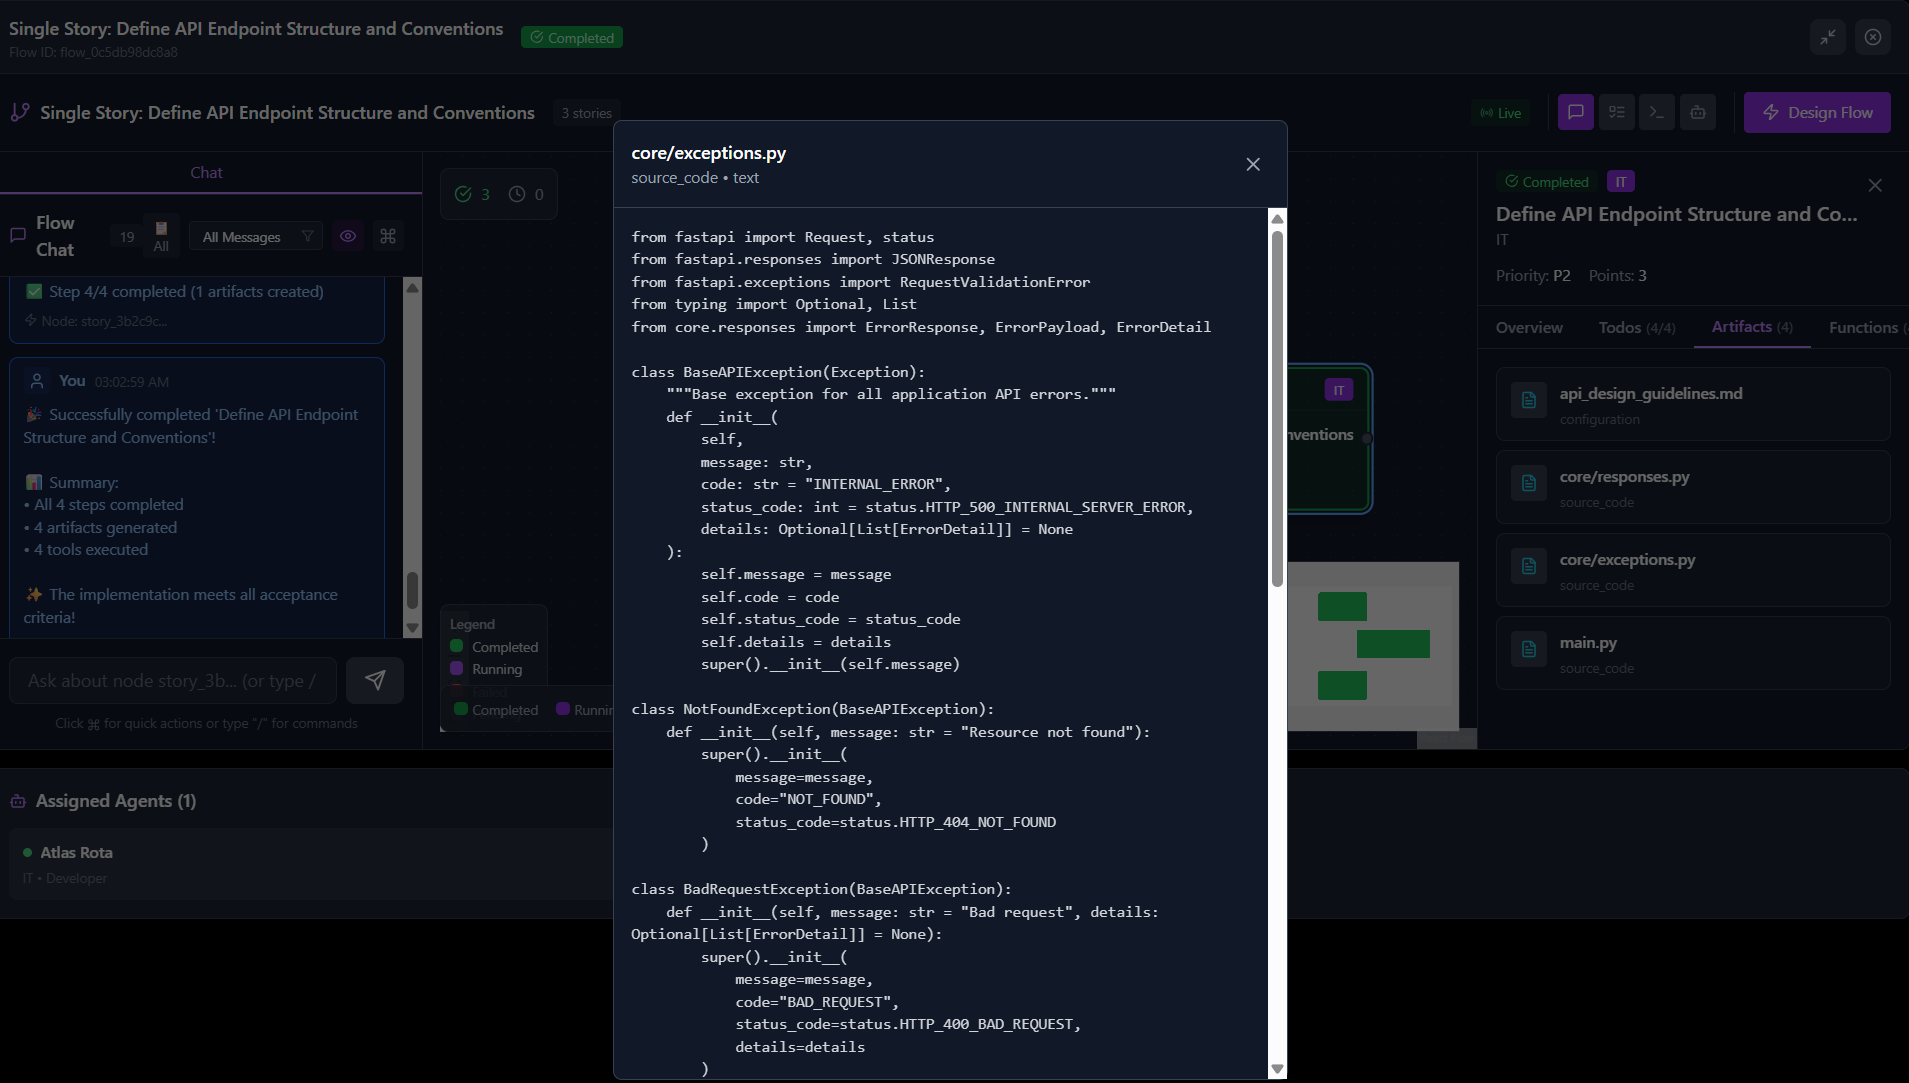Click file icon beside api_design_guidelines.md

click(1529, 400)
